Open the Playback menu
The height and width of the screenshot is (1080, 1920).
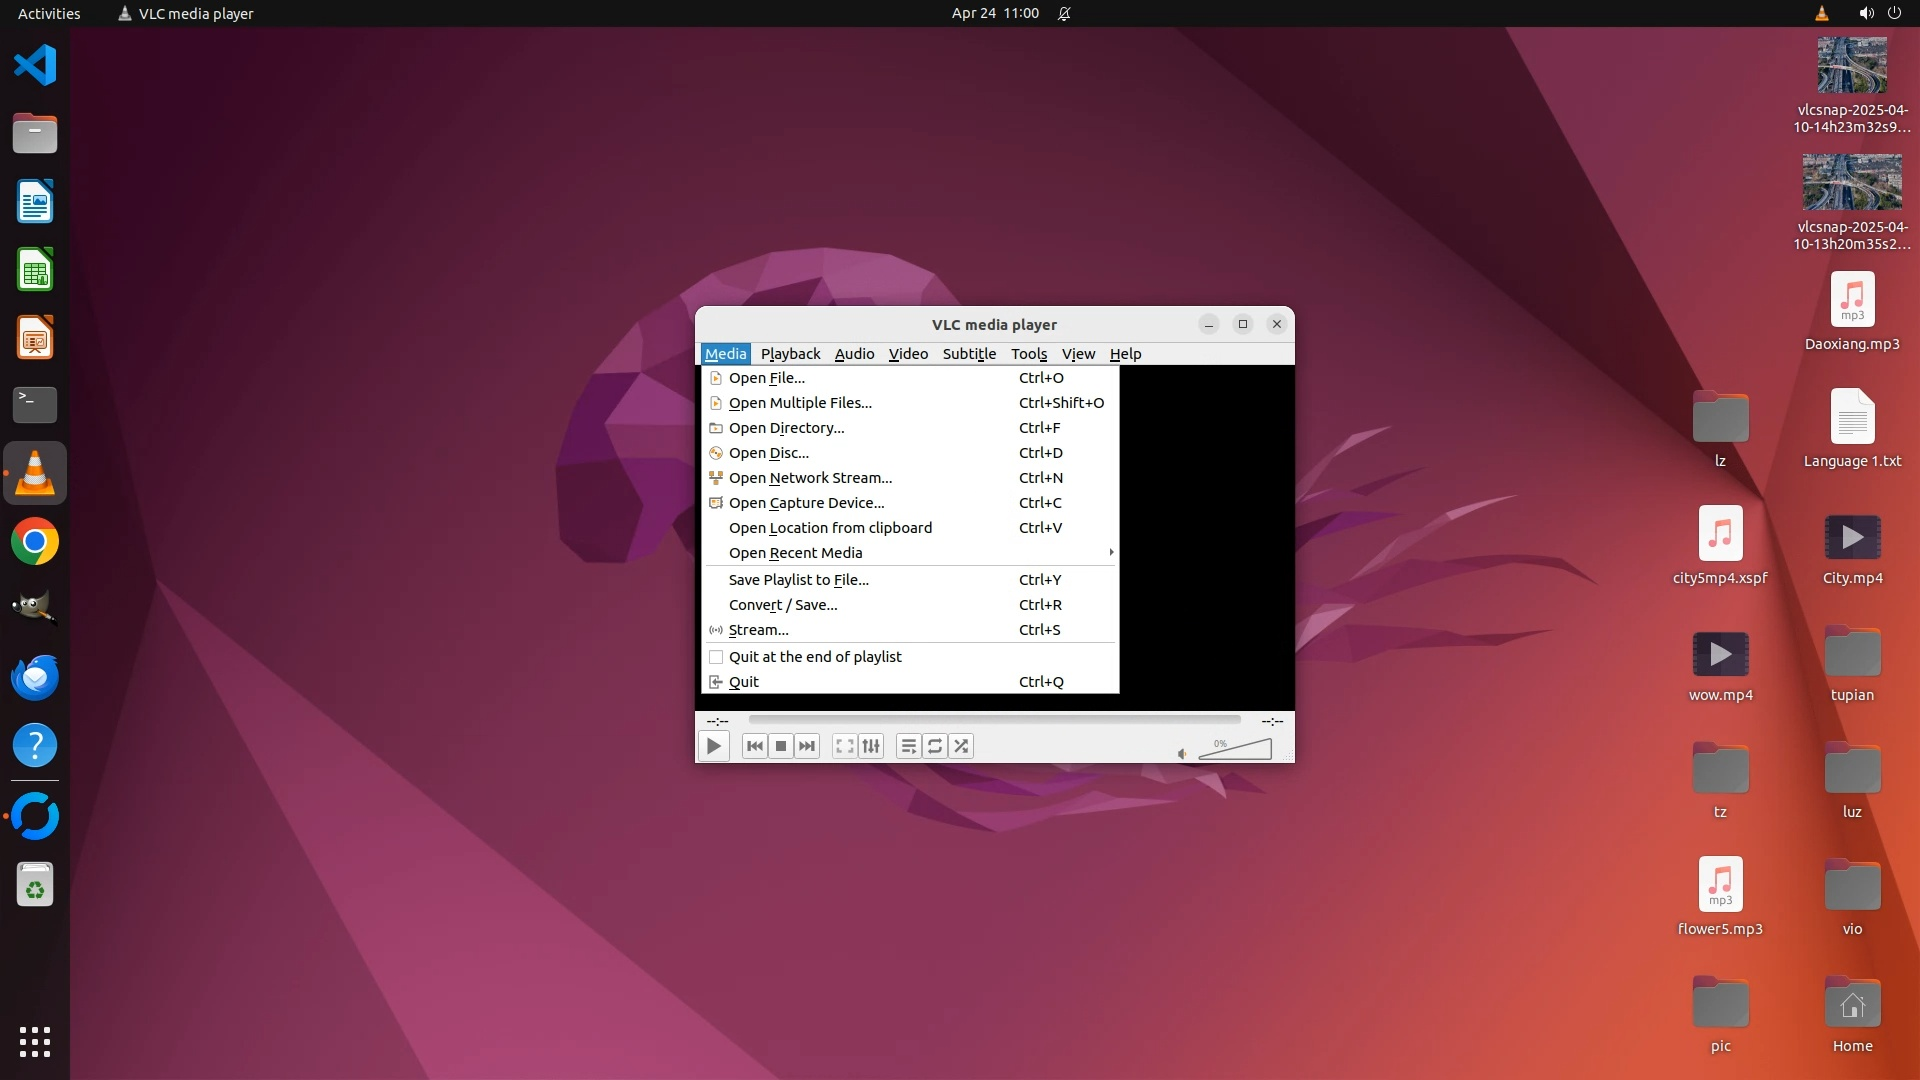[790, 354]
